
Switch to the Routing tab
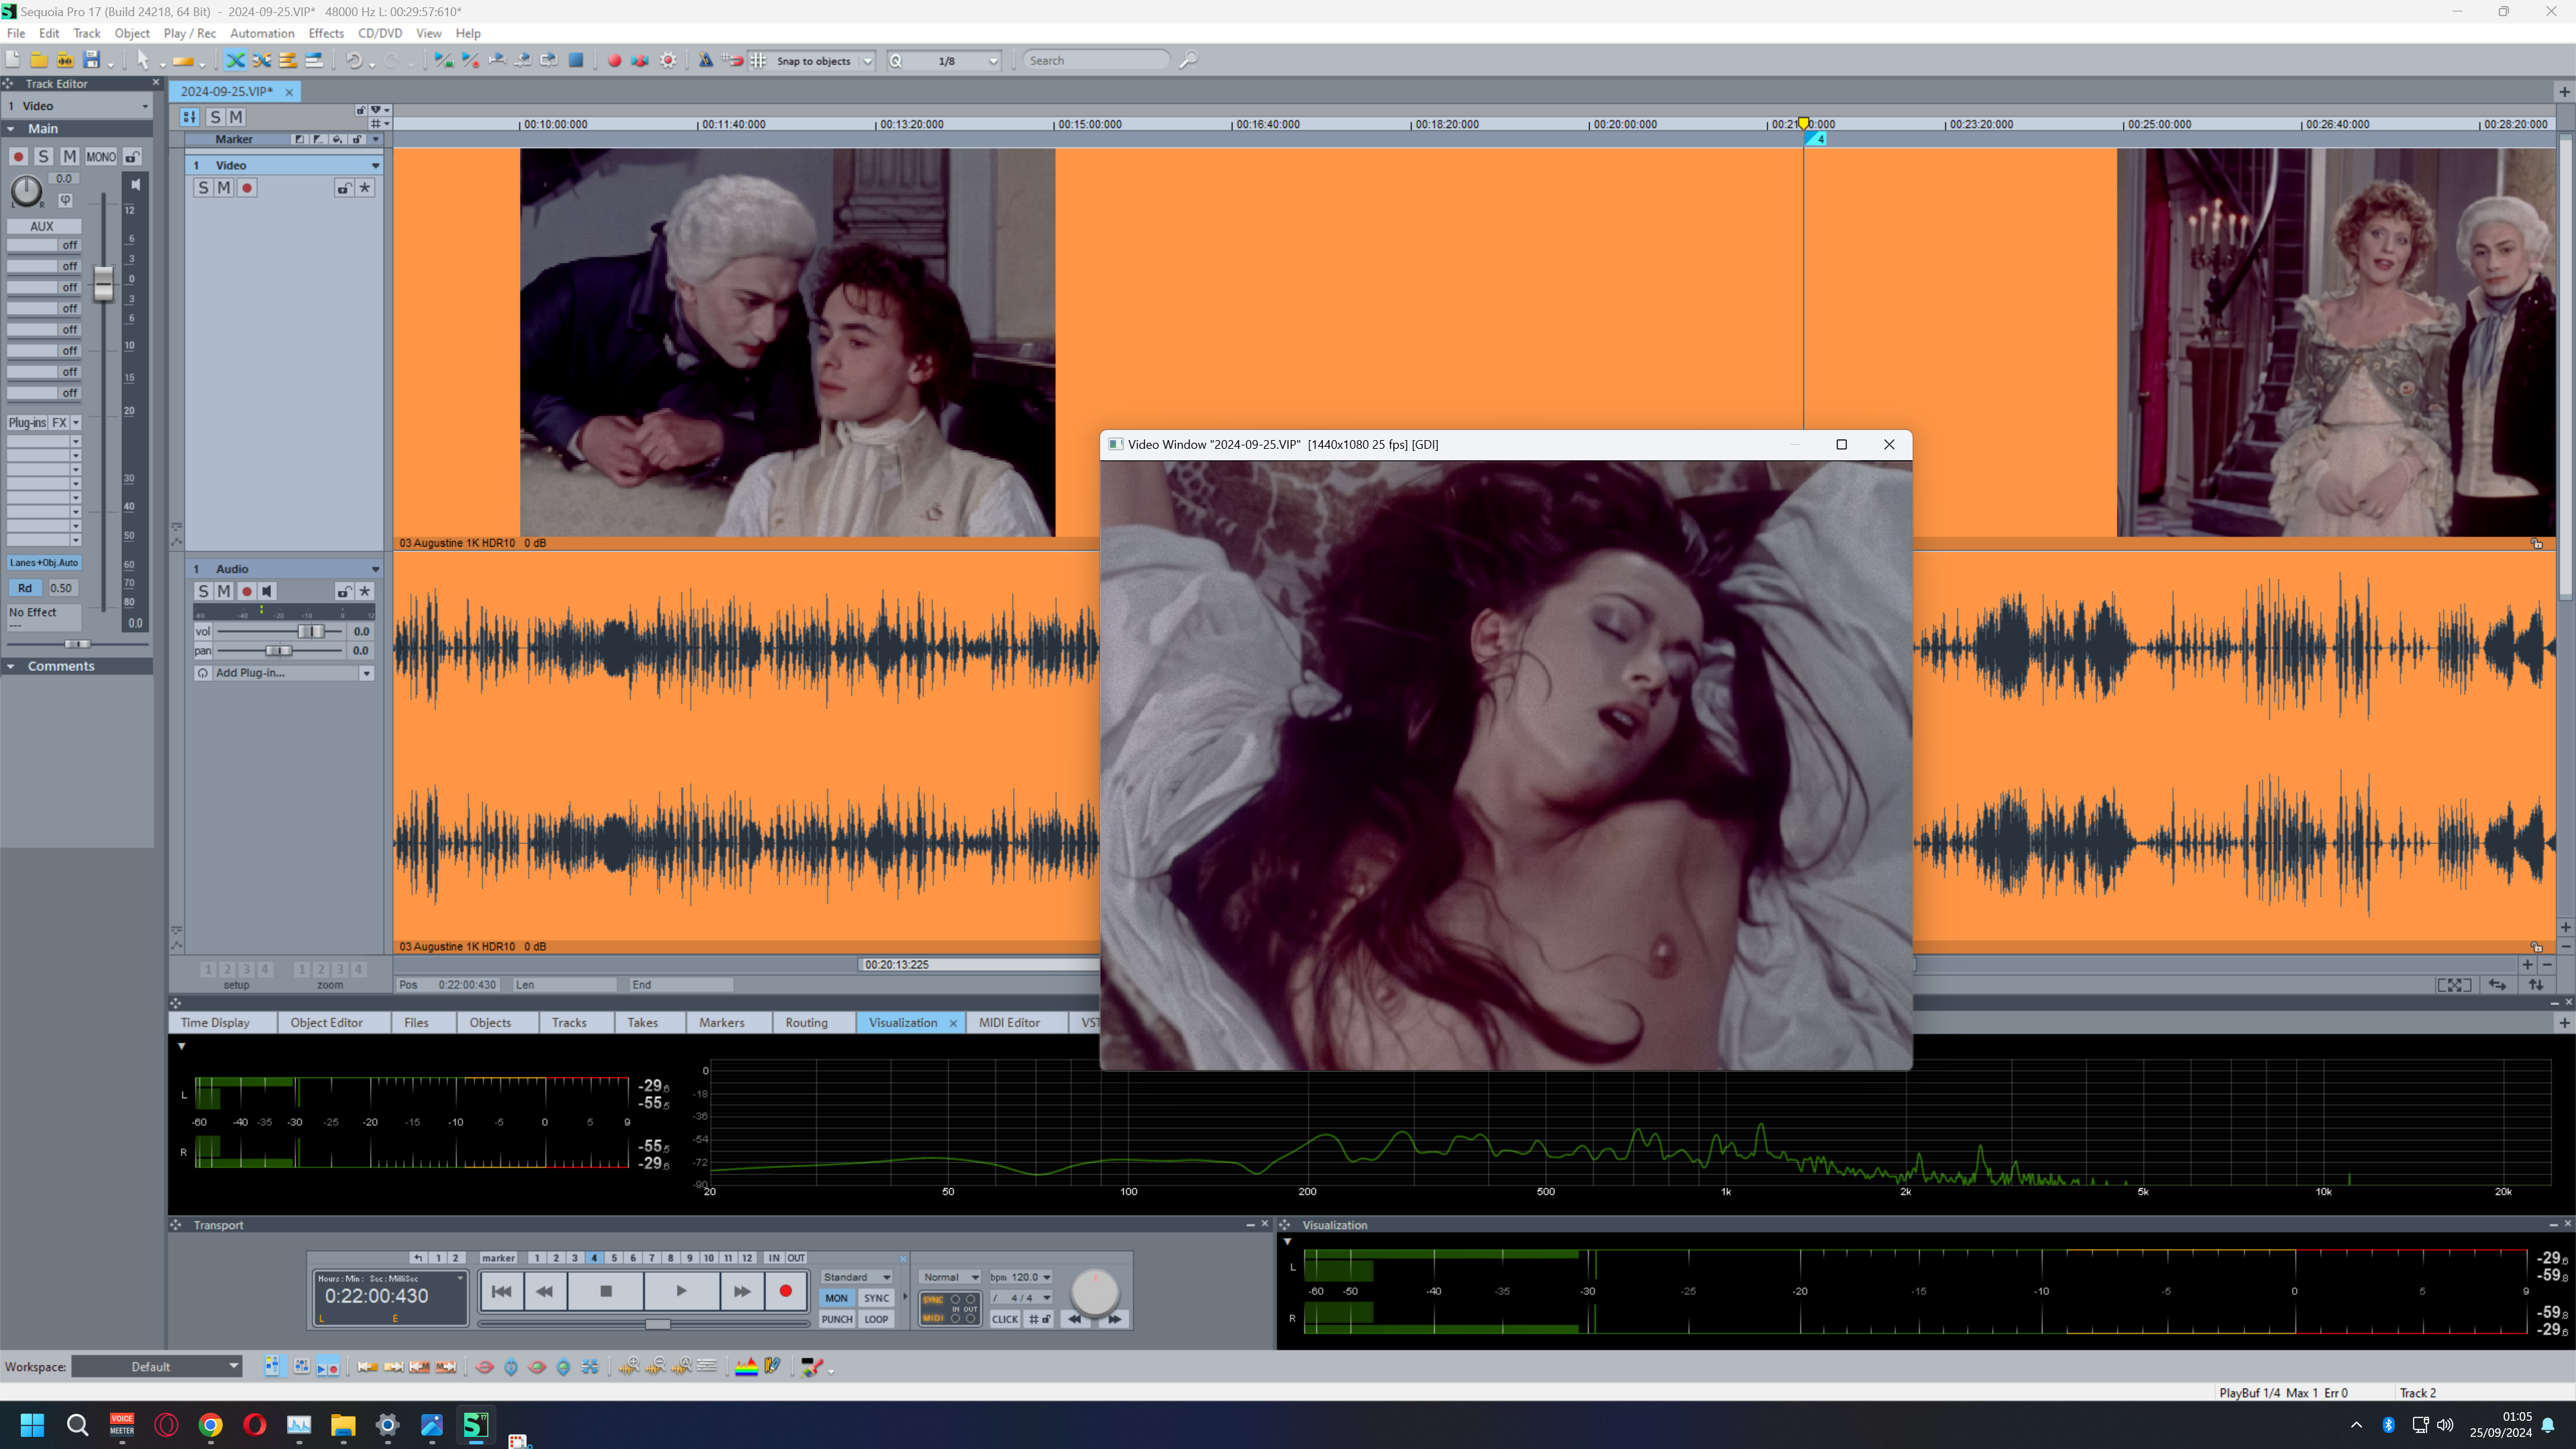(x=806, y=1022)
